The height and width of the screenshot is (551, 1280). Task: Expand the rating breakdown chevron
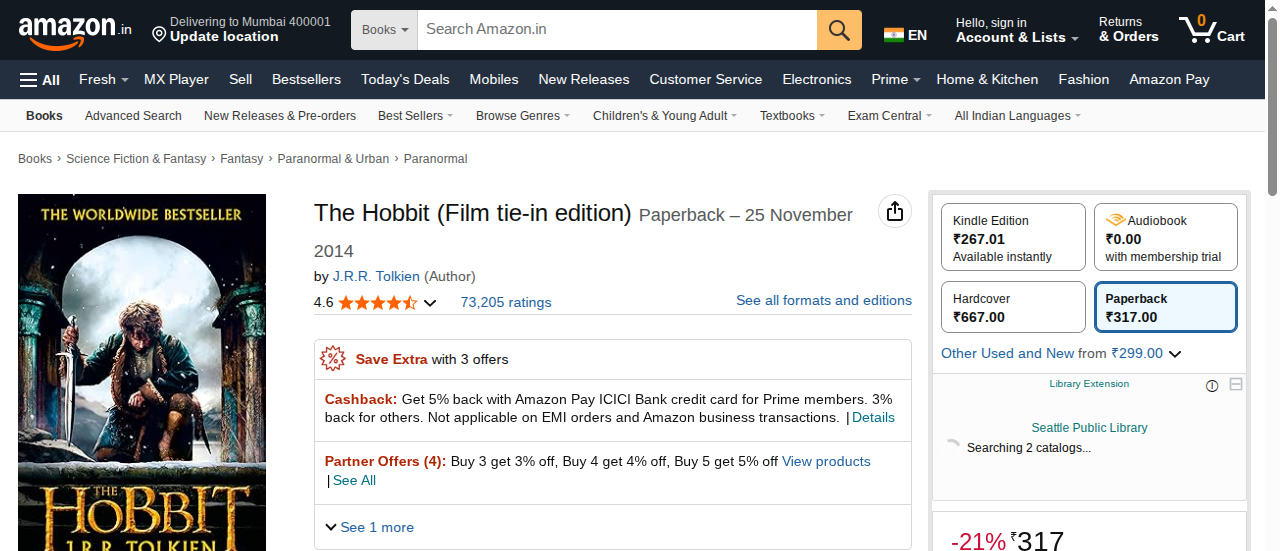pos(430,303)
